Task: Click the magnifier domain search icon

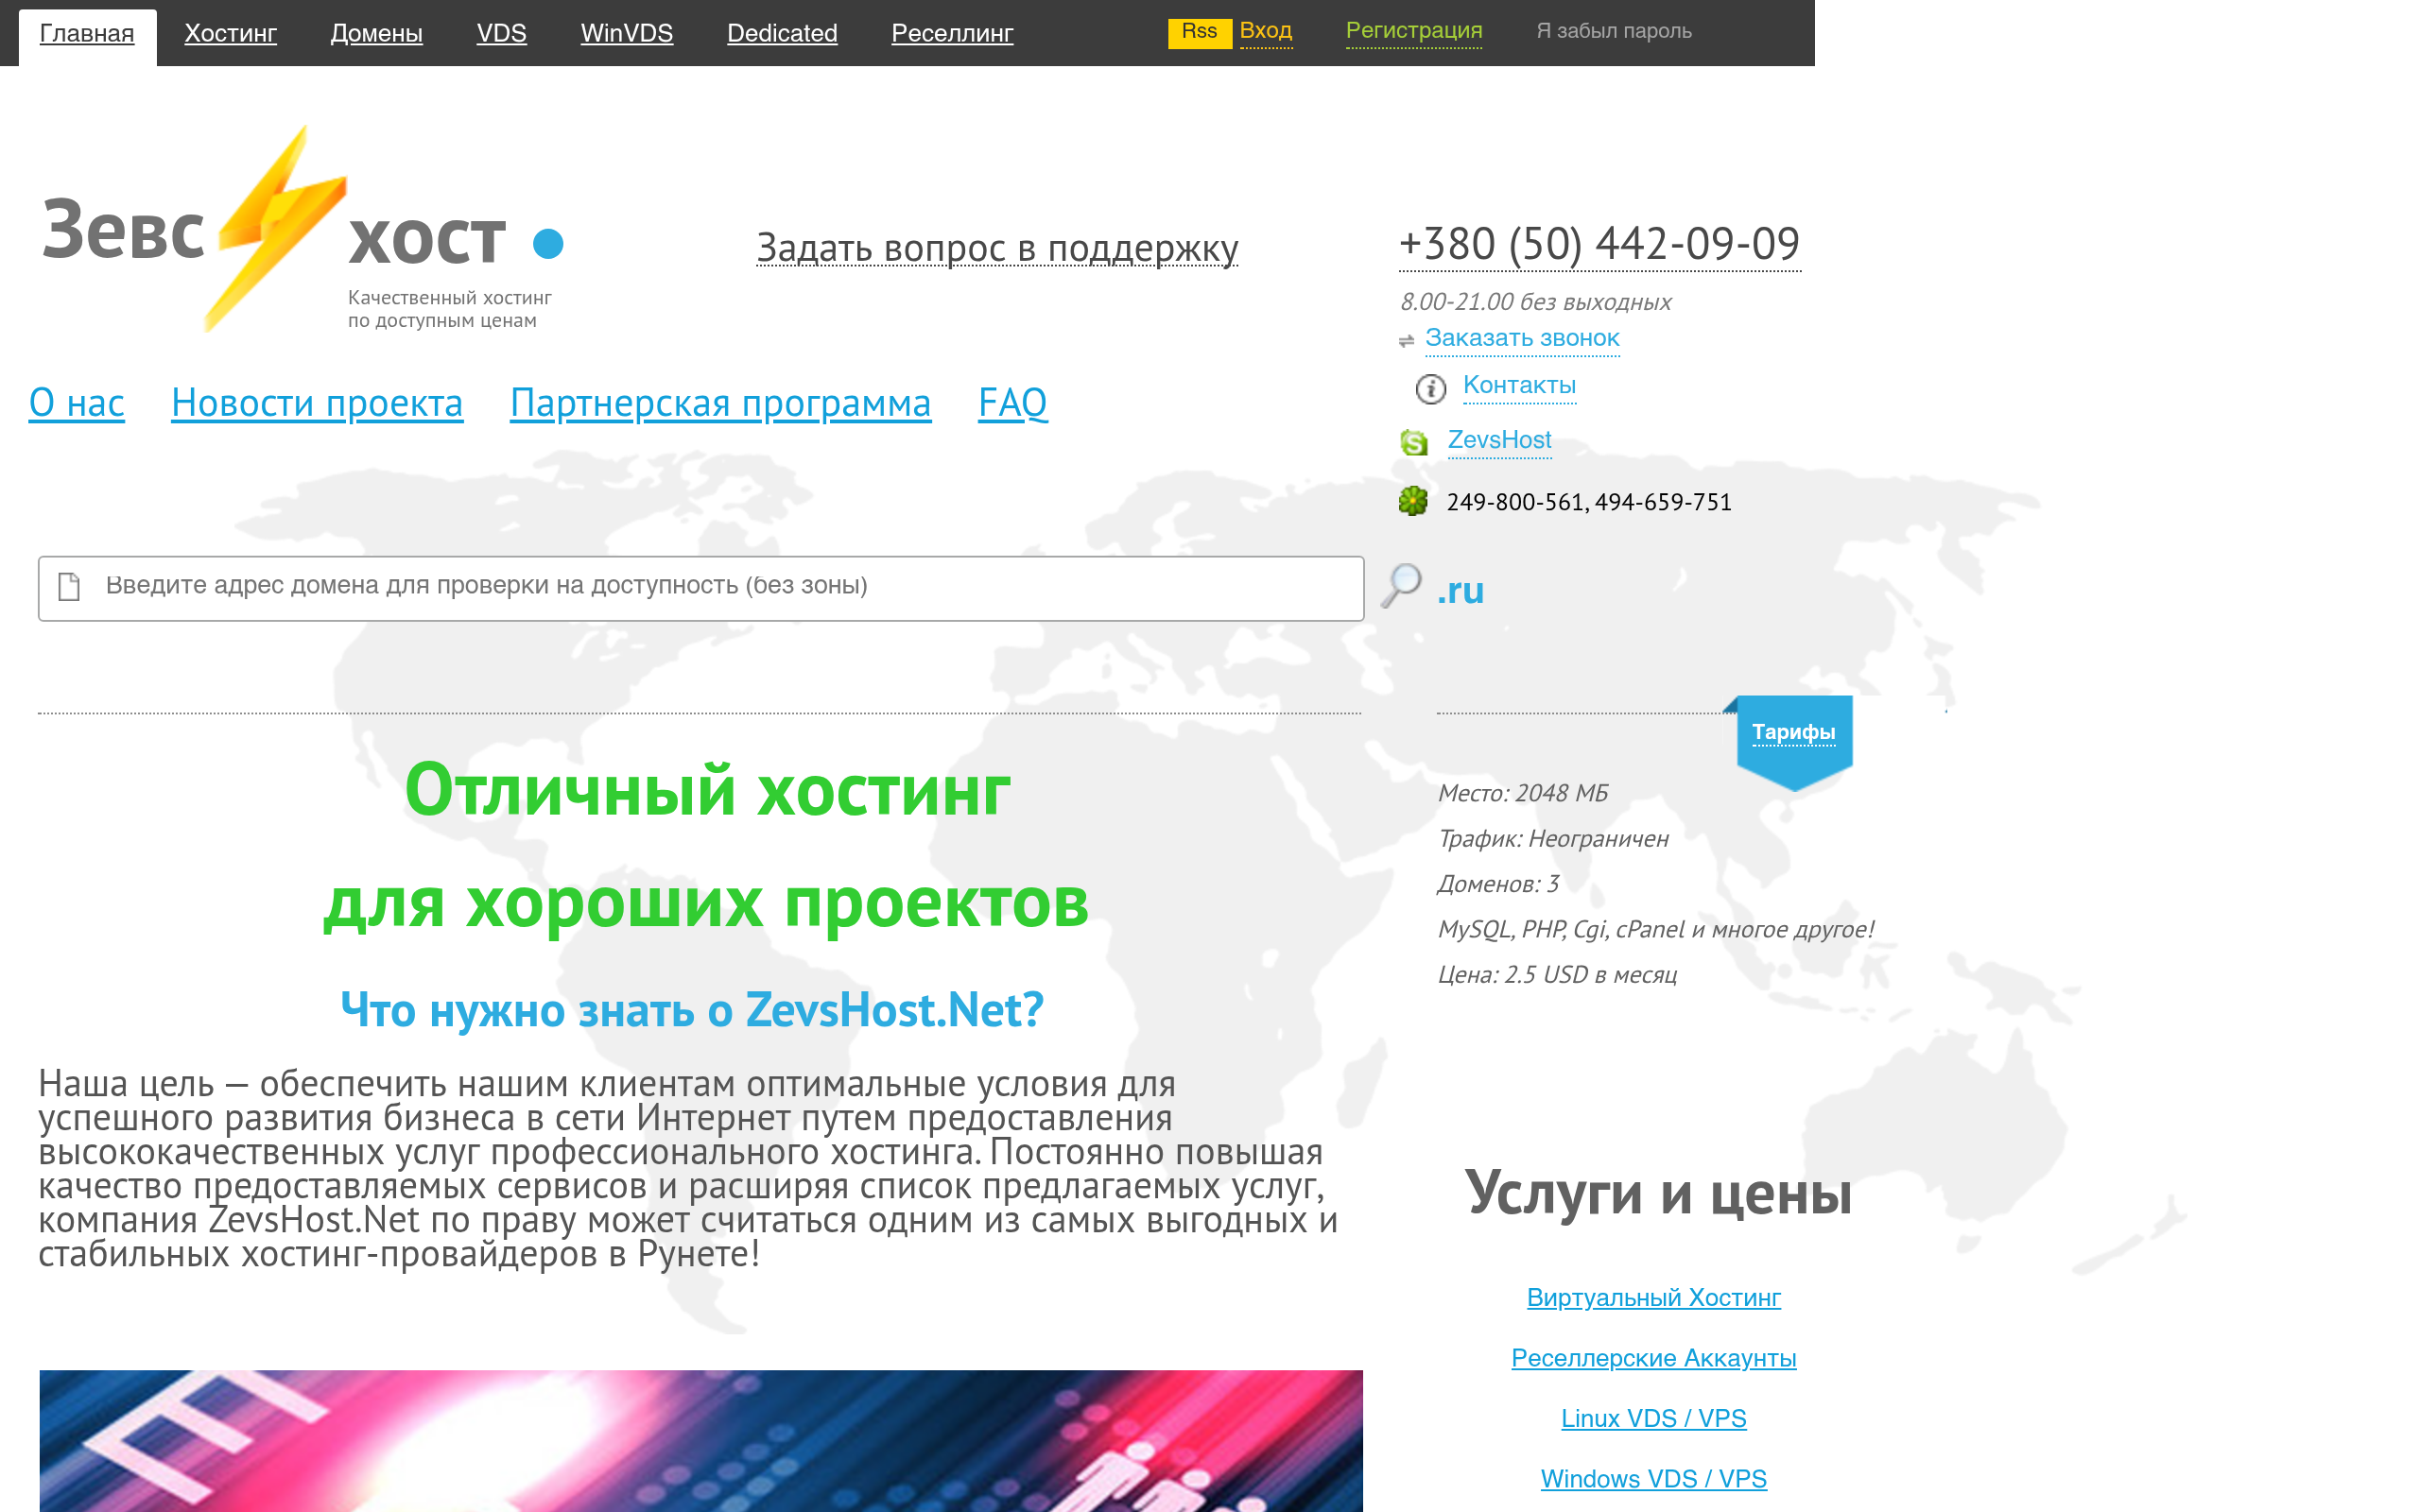Action: point(1401,586)
